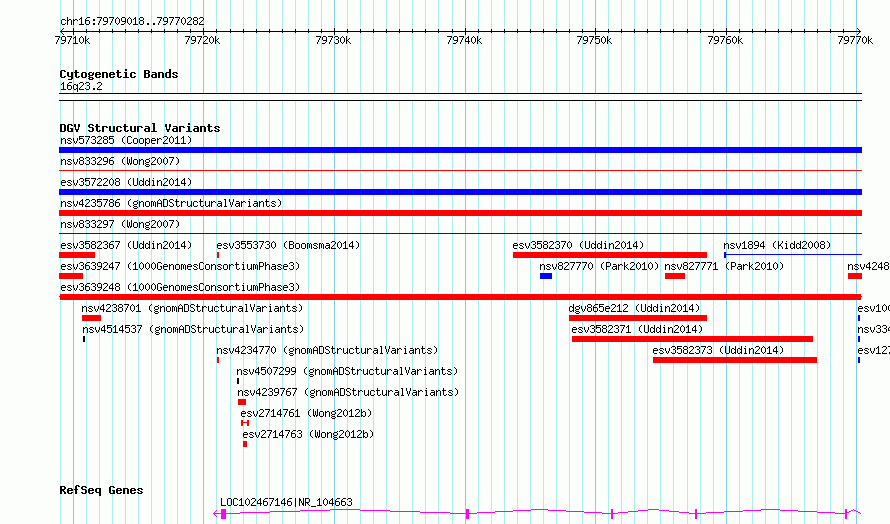Click the red bar under esv3582371
Image resolution: width=890 pixels, height=524 pixels.
[x=692, y=339]
